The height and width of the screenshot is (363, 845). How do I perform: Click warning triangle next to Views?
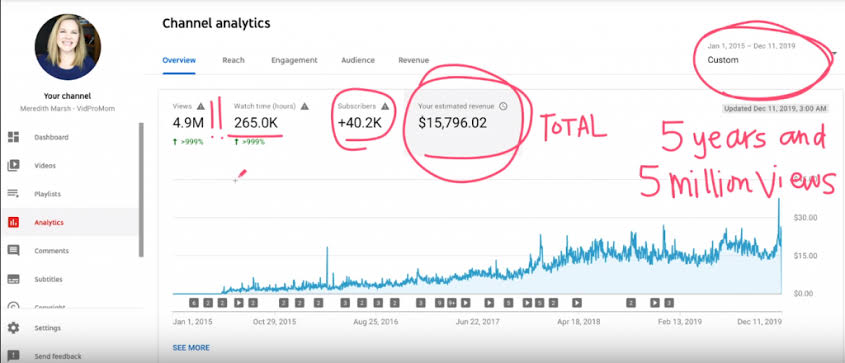point(201,106)
